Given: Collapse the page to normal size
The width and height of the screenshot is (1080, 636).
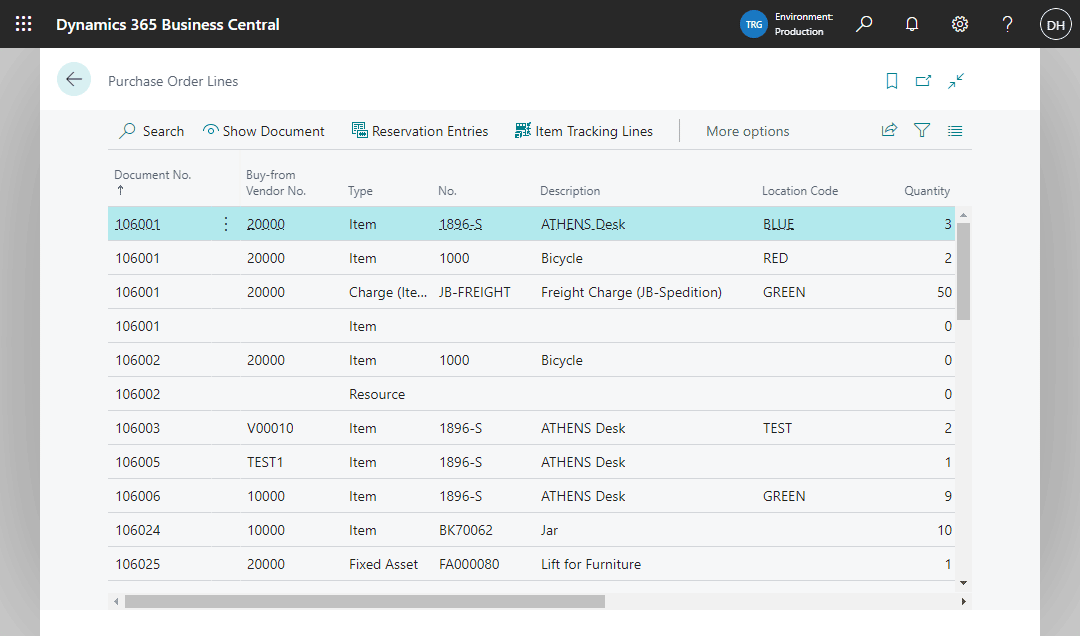Looking at the screenshot, I should 956,81.
